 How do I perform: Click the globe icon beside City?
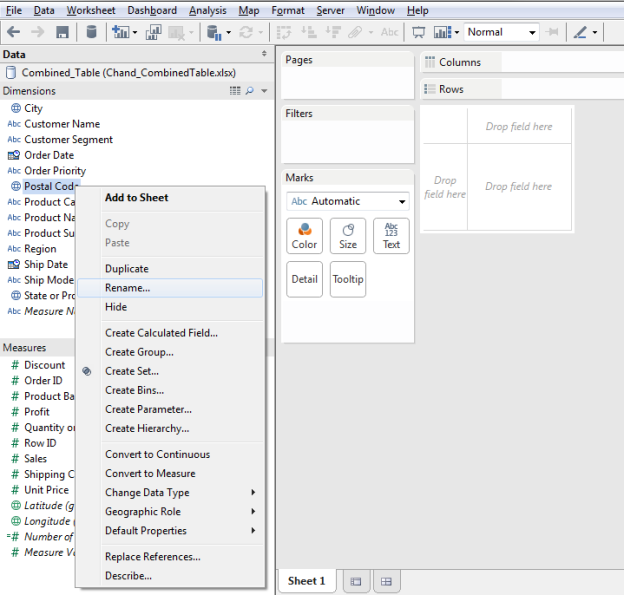[x=16, y=108]
